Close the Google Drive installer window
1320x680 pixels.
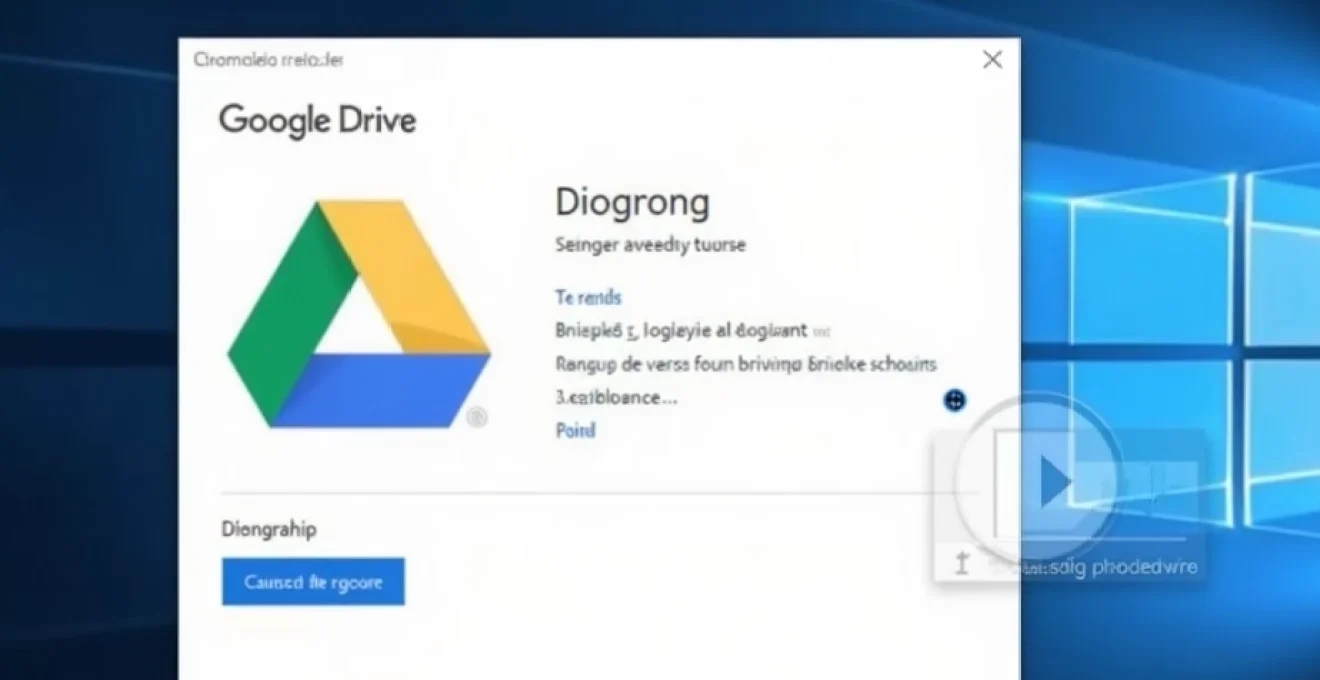(991, 59)
